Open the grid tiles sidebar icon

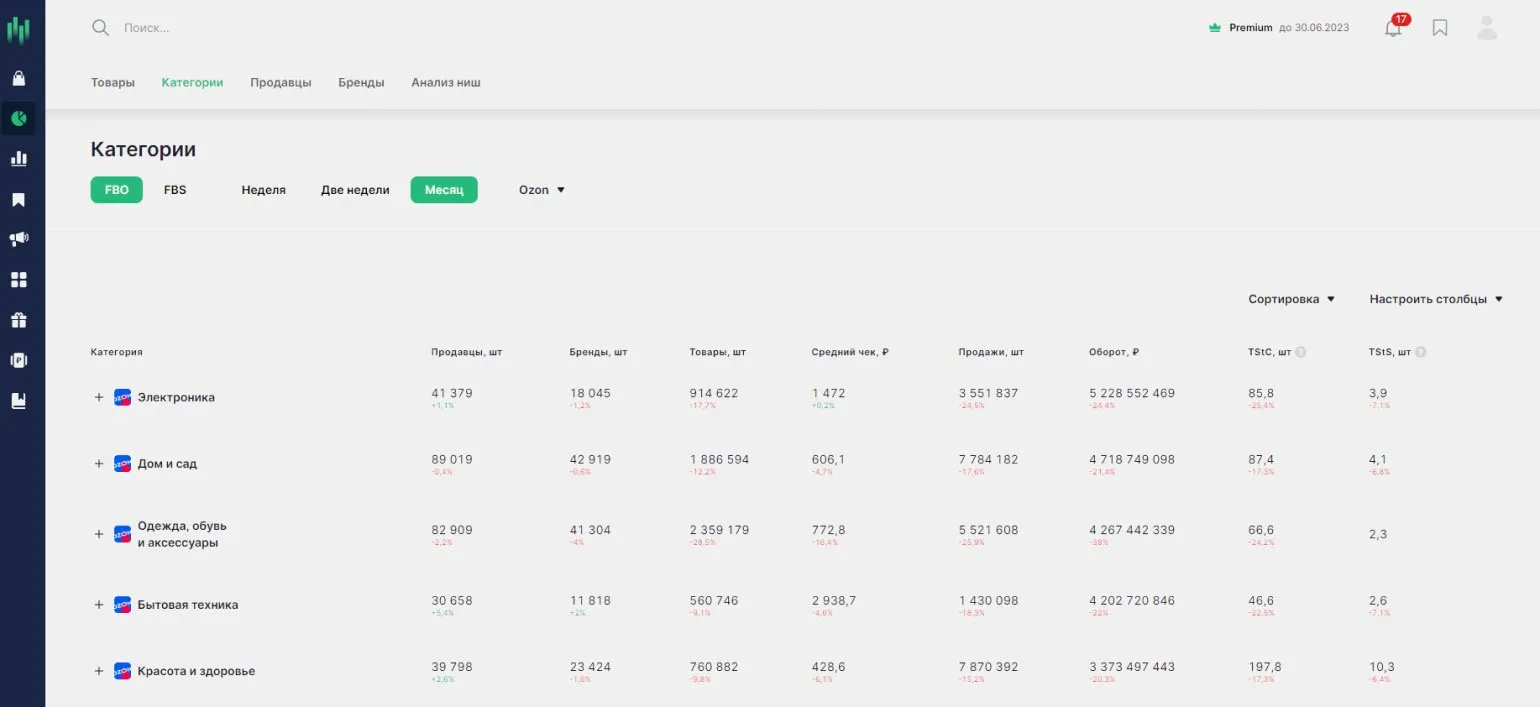(18, 279)
